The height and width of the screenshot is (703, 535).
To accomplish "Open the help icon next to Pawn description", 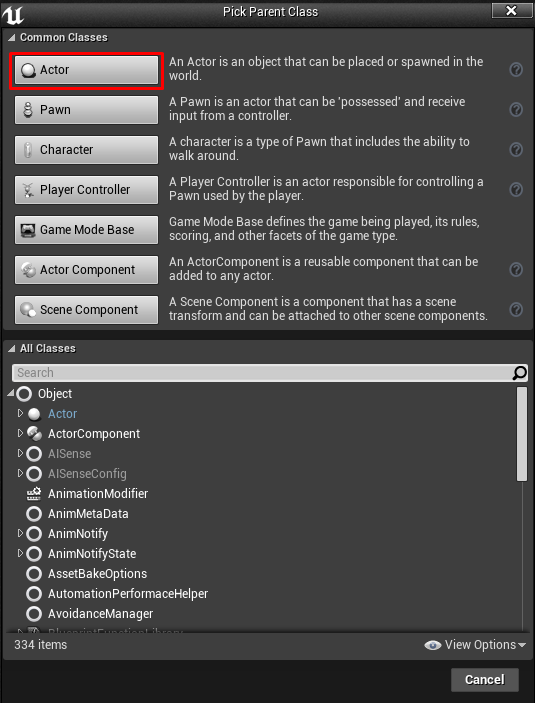I will pyautogui.click(x=516, y=109).
